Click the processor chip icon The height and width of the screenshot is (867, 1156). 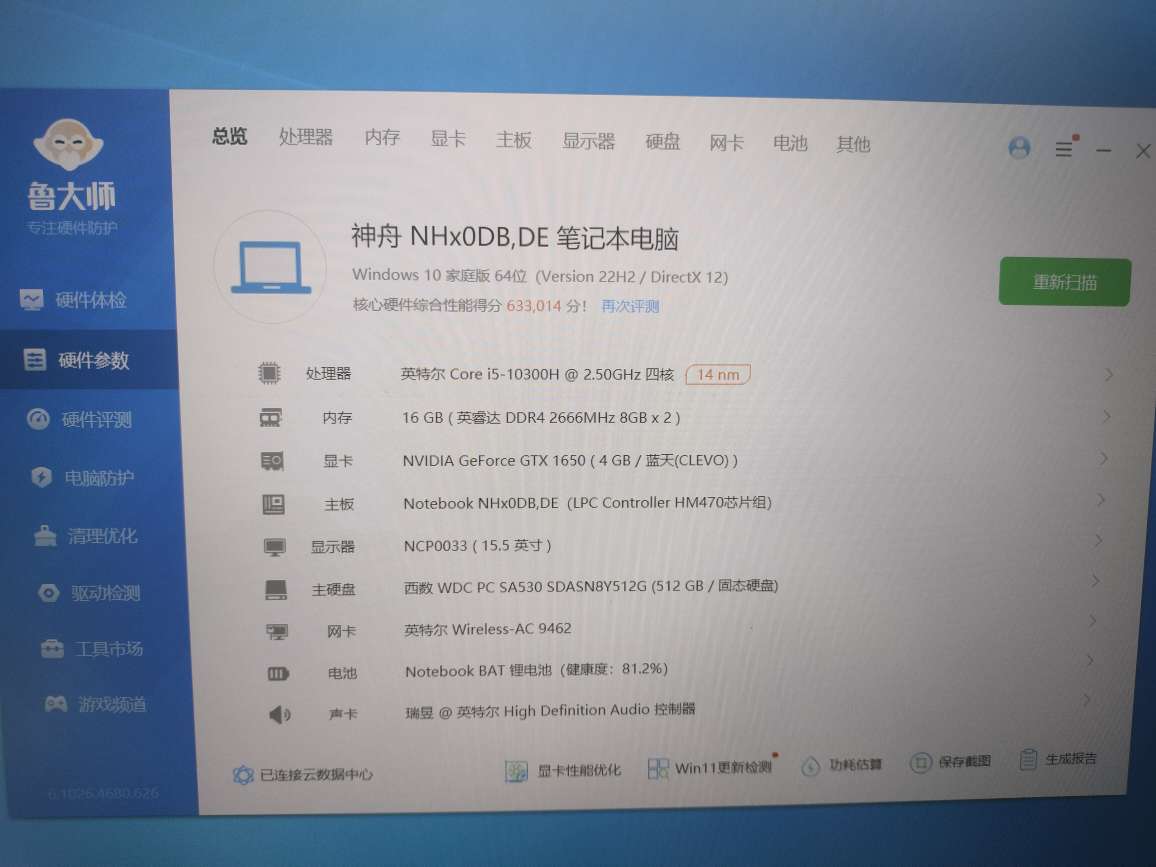[x=269, y=373]
